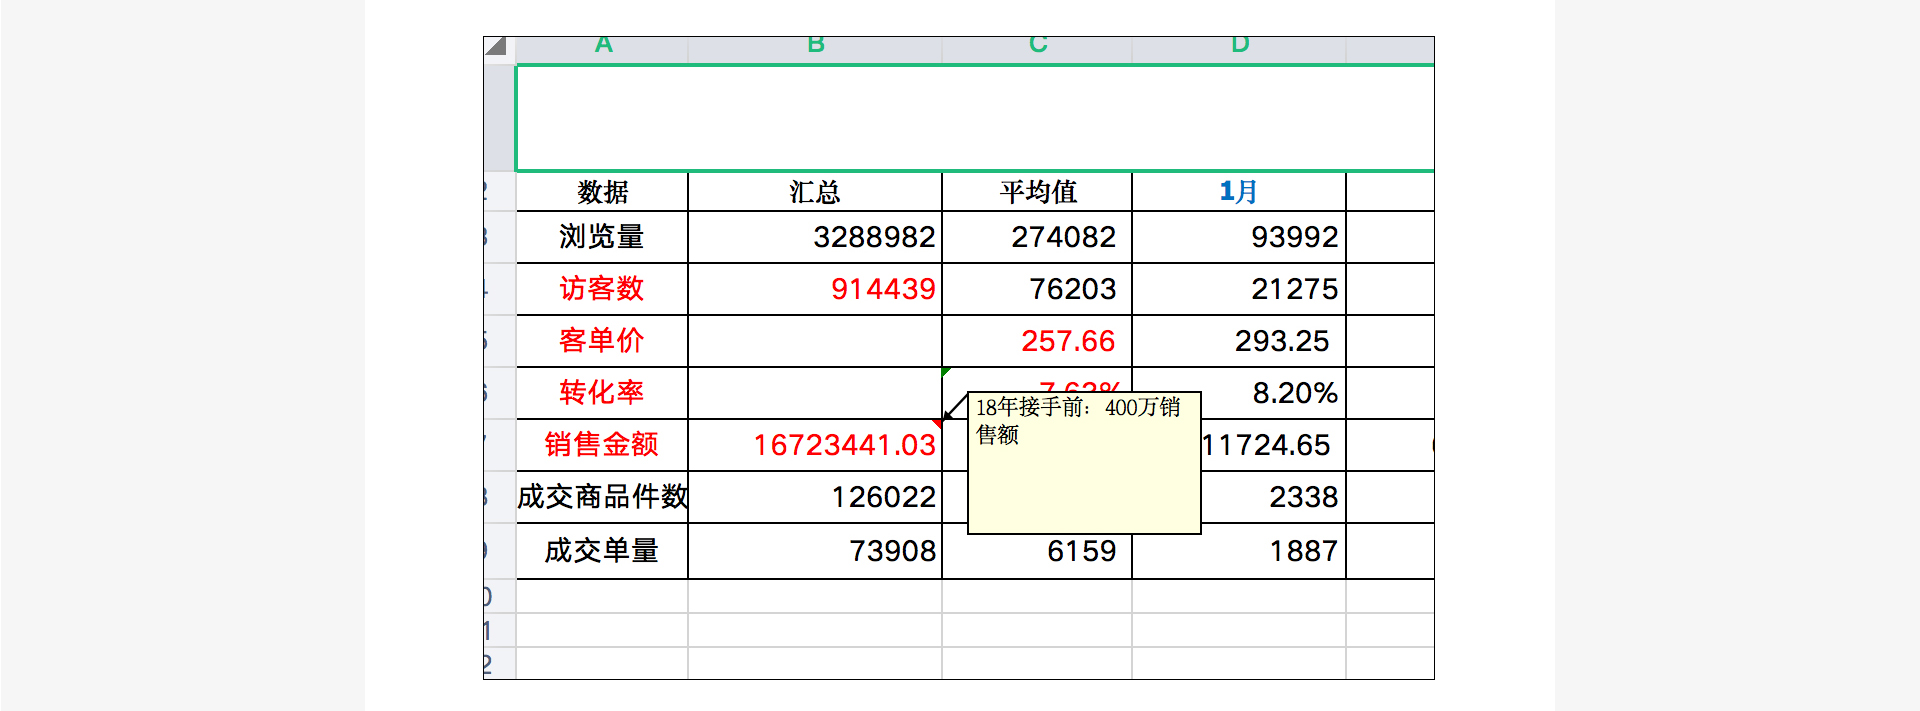1920x711 pixels.
Task: Select column D header
Action: pos(1239,46)
